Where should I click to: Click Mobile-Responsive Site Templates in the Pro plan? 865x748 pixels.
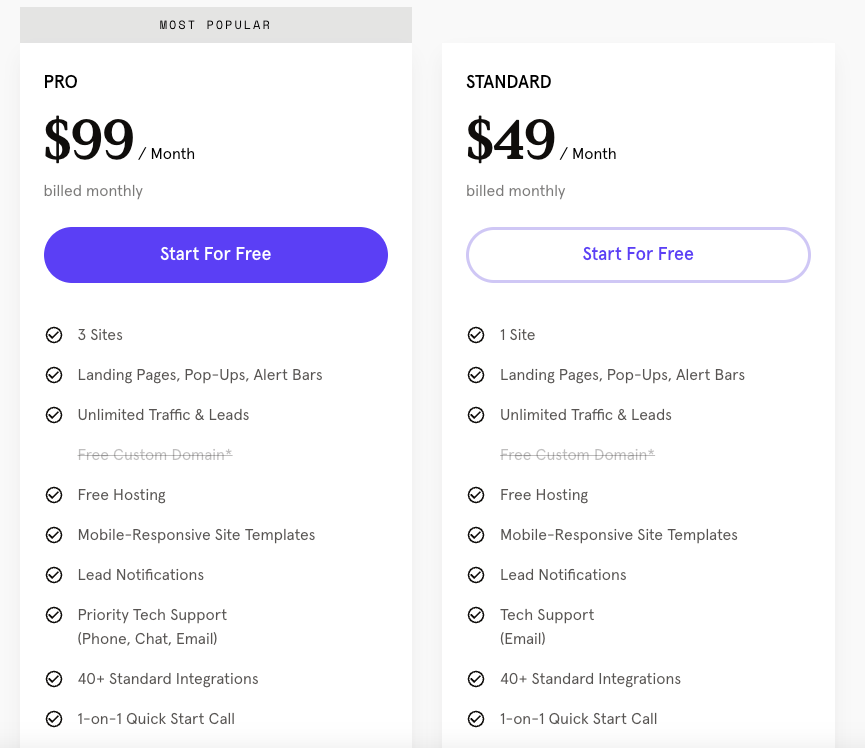[x=196, y=535]
